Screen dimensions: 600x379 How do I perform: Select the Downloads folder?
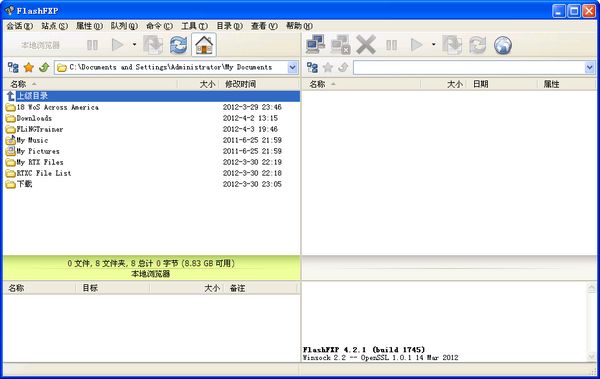(152, 118)
